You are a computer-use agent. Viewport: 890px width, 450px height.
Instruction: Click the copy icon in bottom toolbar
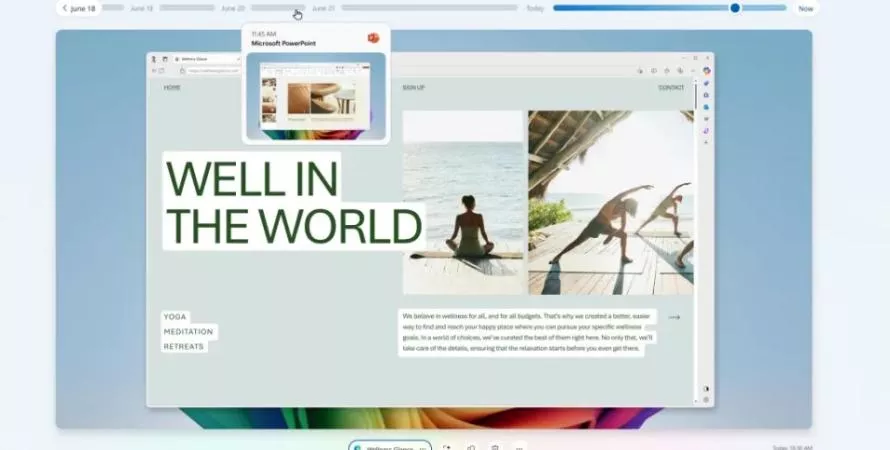point(471,448)
